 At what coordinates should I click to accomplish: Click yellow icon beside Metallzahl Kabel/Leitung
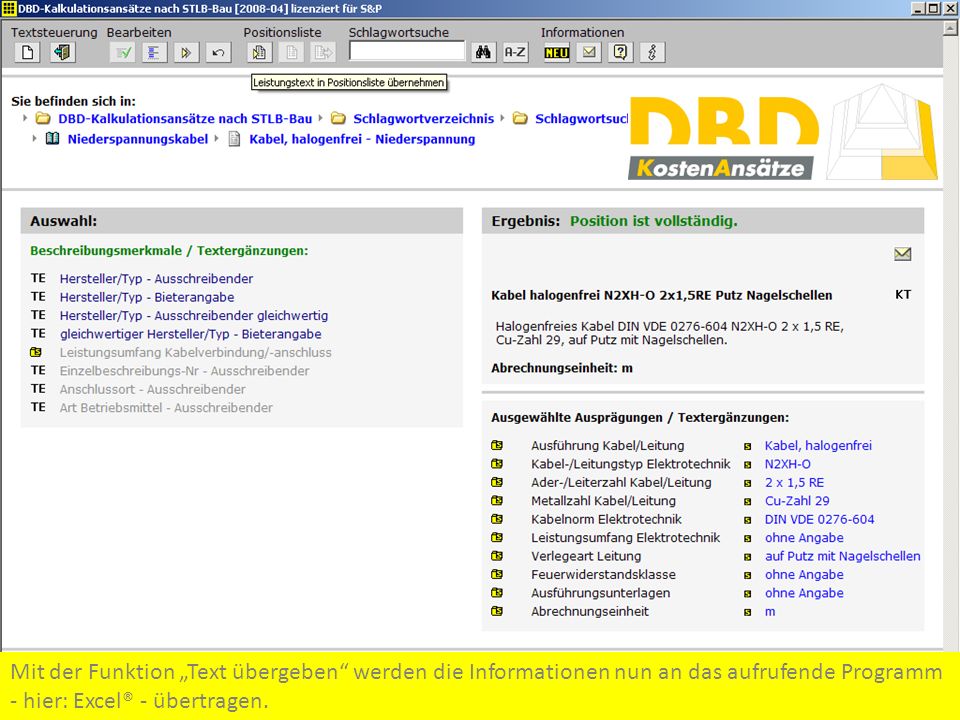[x=497, y=500]
